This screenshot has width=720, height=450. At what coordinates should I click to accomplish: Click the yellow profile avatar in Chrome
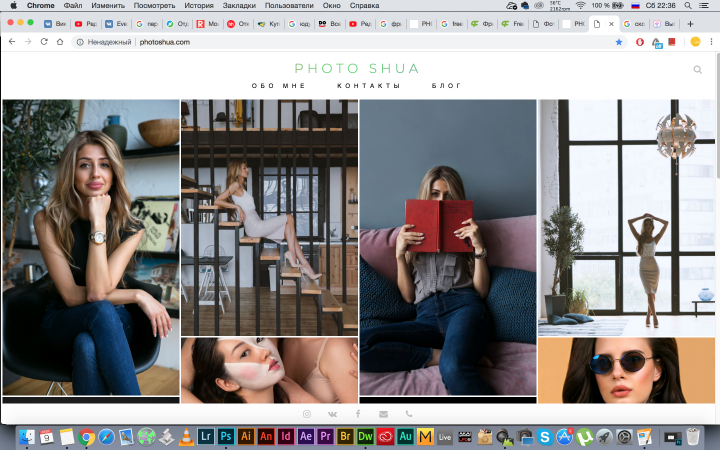tap(695, 42)
